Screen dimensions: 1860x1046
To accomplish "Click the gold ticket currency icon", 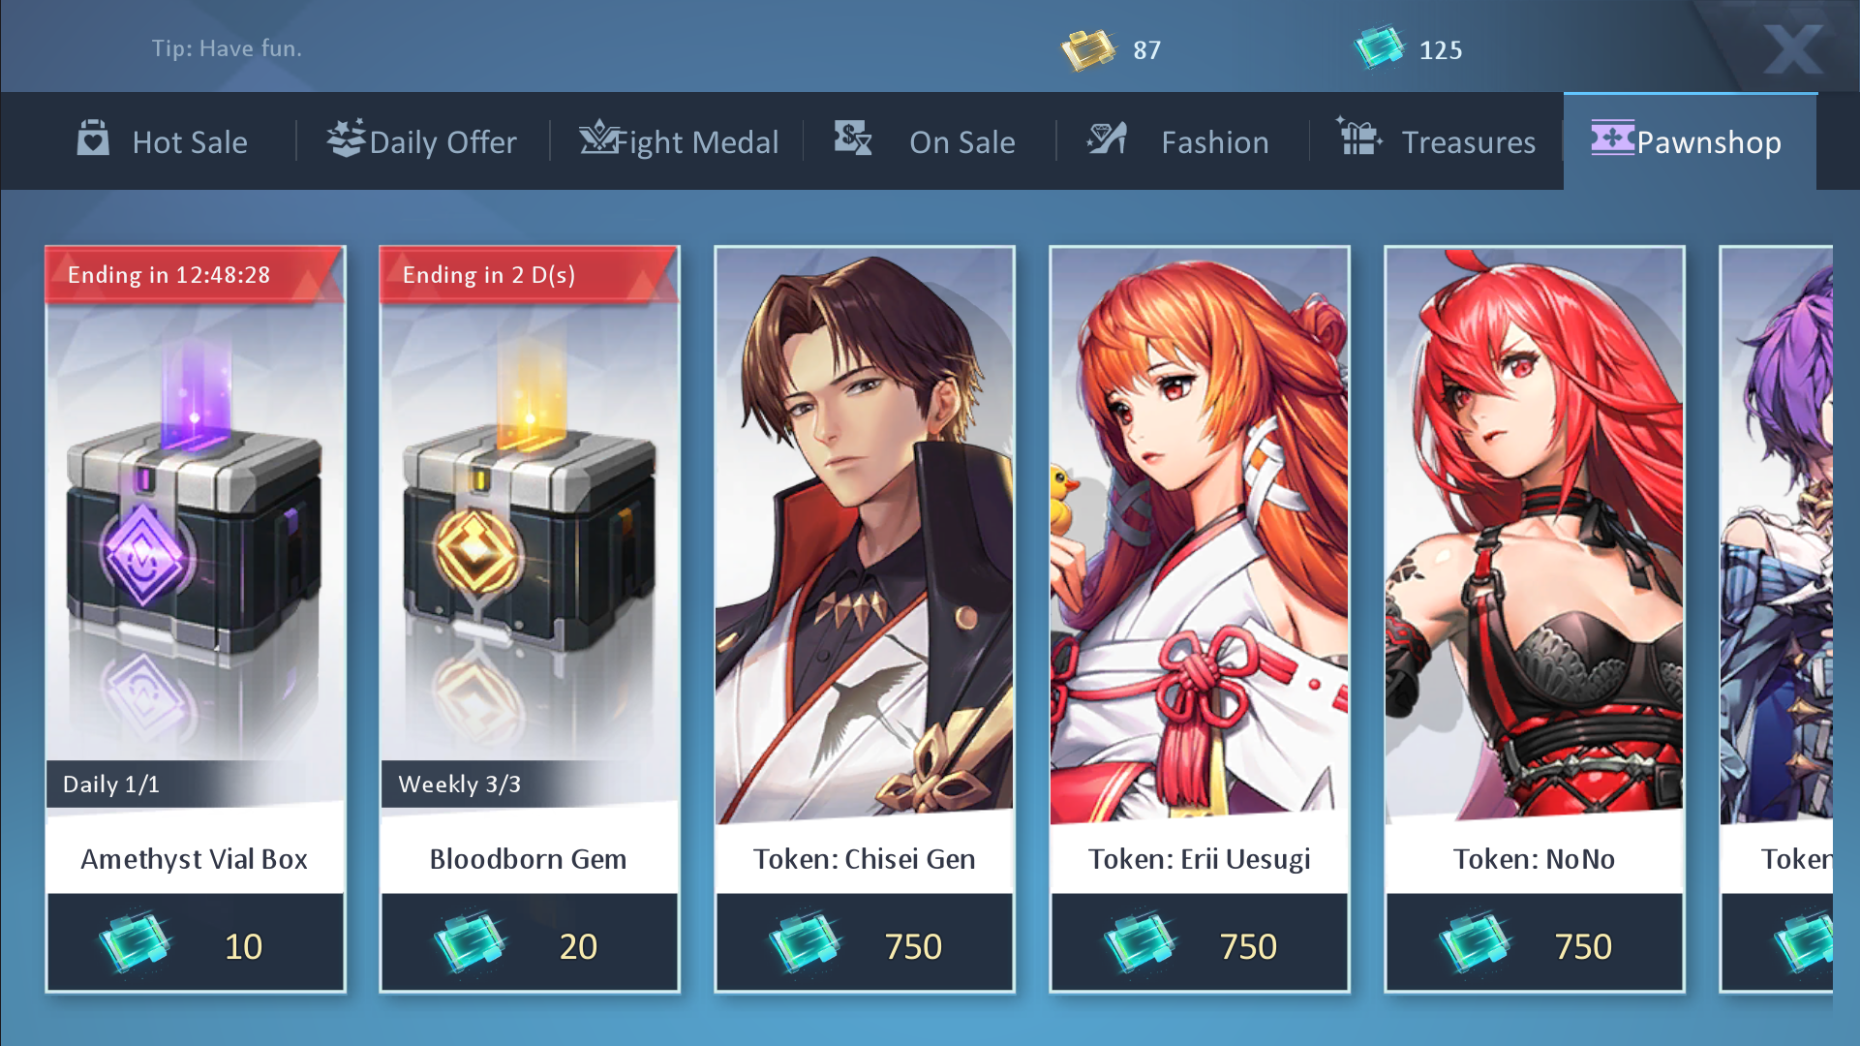I will point(1088,49).
